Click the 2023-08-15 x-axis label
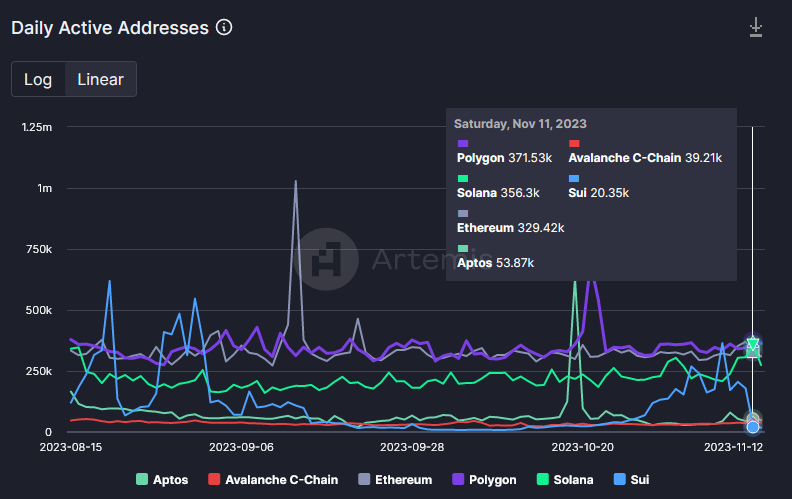The height and width of the screenshot is (499, 792). click(x=71, y=447)
